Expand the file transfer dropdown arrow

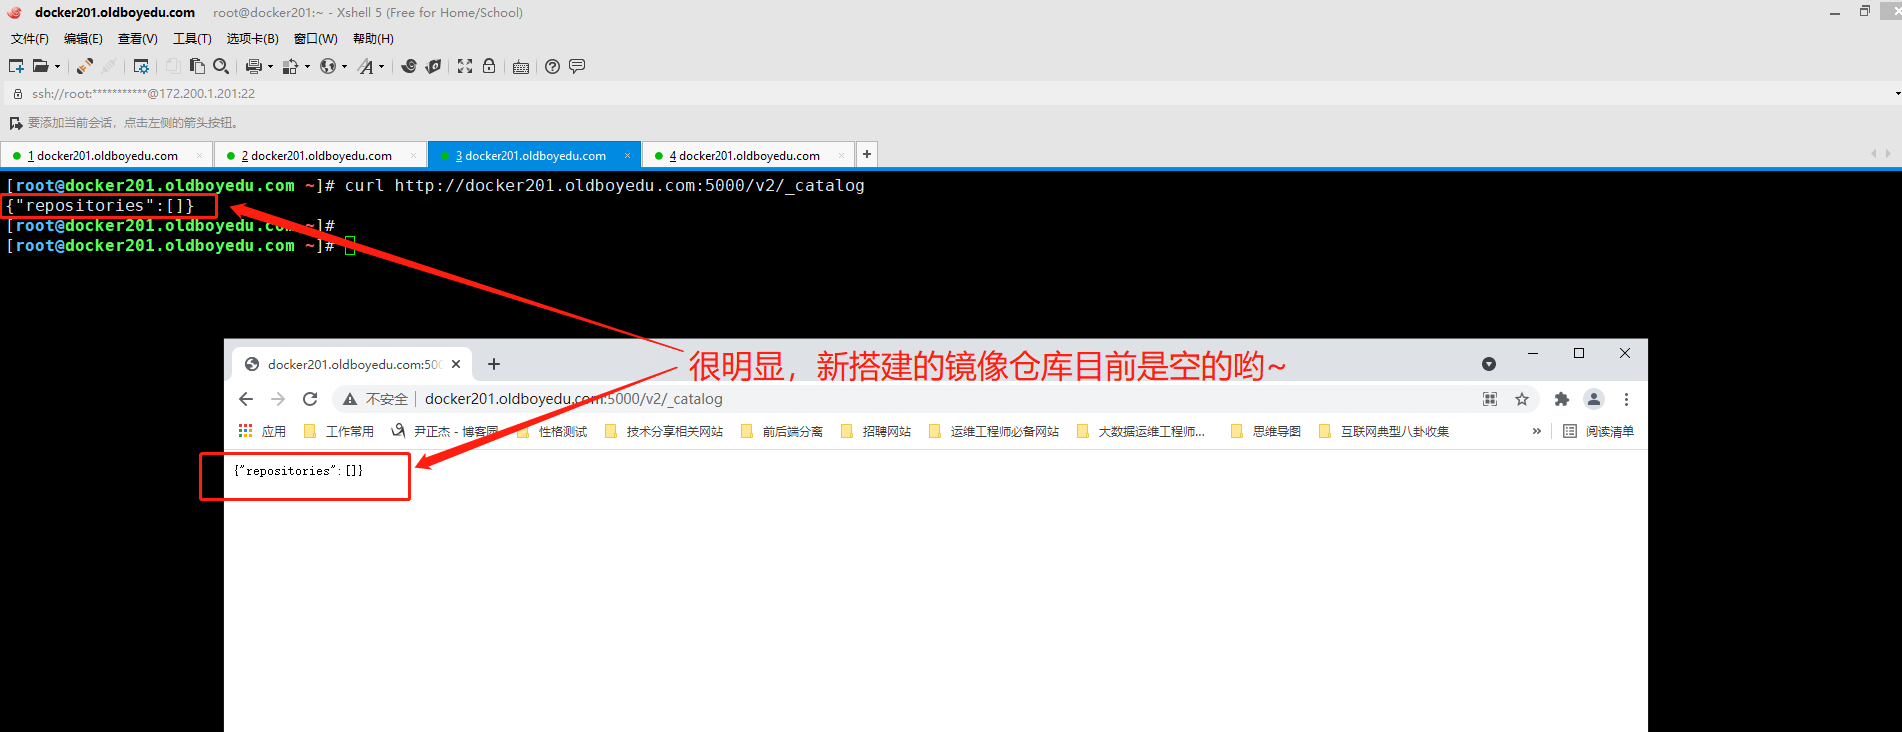[x=307, y=67]
